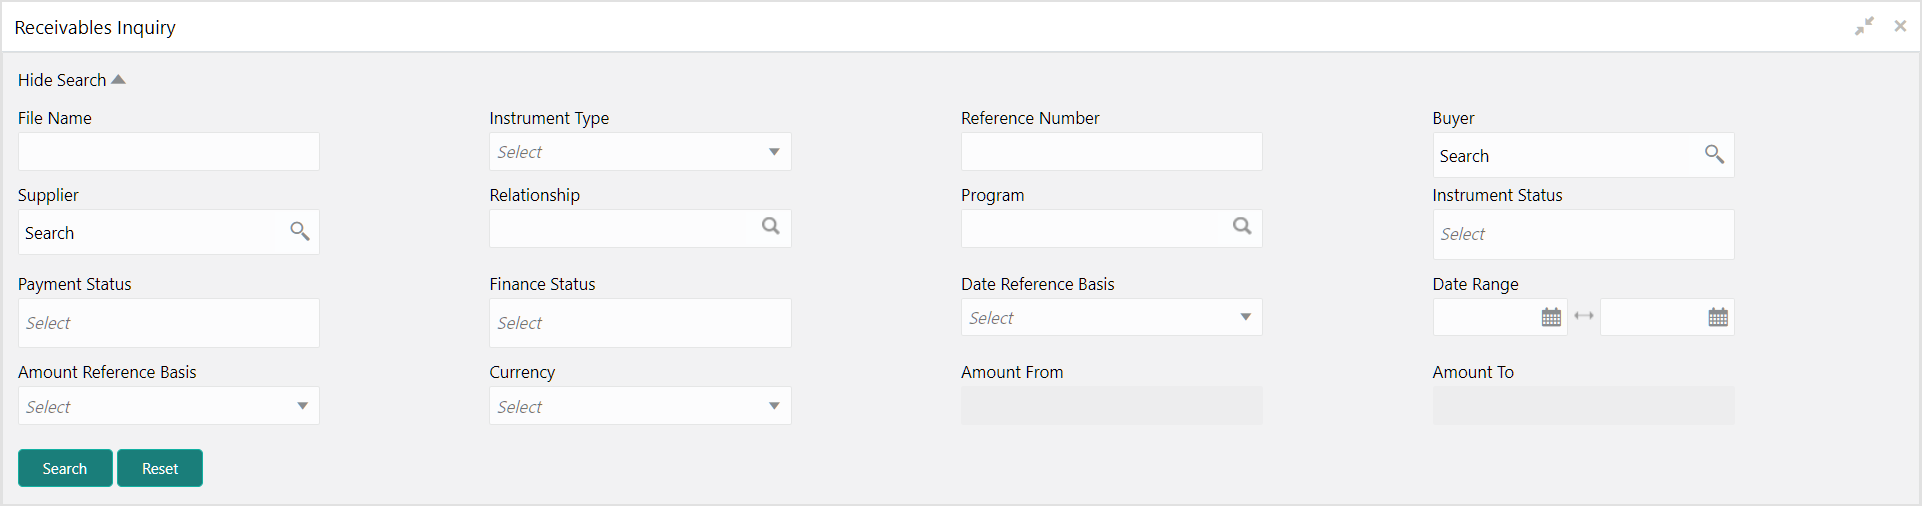Click the Program lookup magnifier icon
This screenshot has height=506, width=1922.
coord(1242,226)
